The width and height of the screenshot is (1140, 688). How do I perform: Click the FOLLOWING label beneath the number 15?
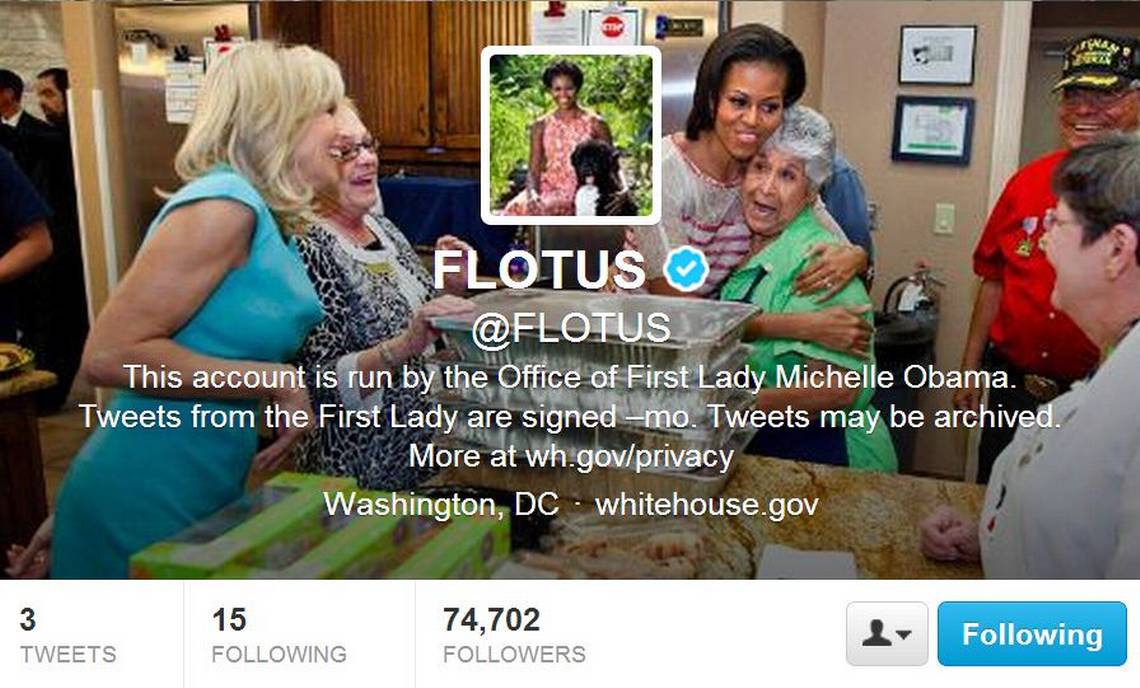click(279, 655)
